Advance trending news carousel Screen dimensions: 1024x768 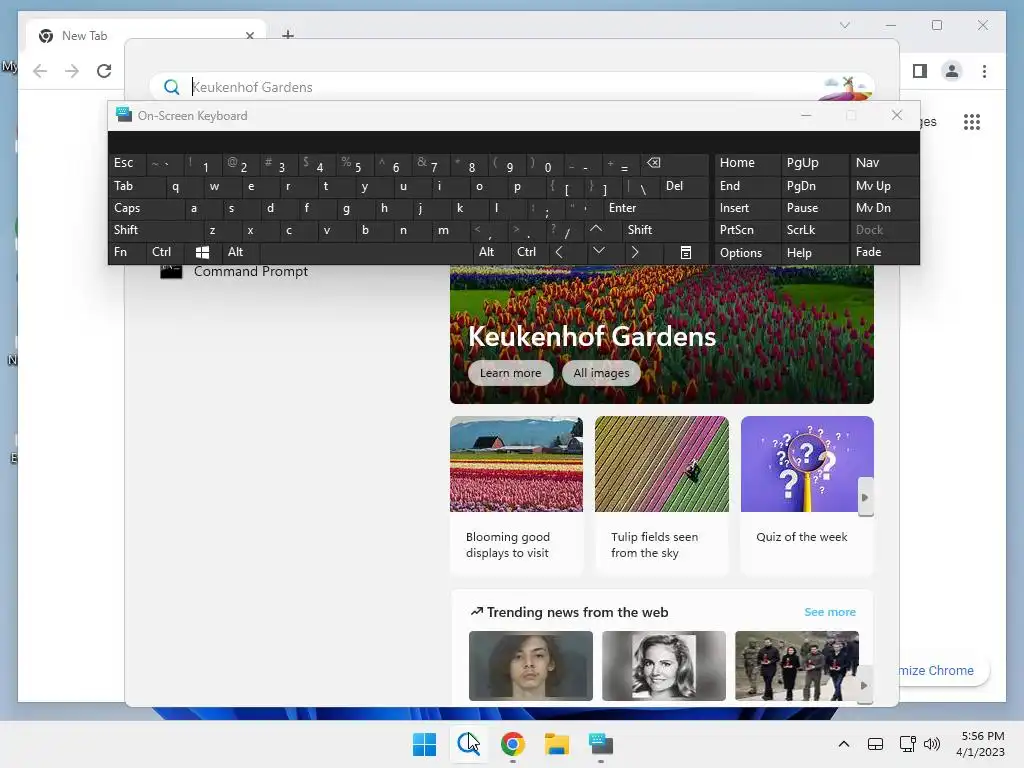(864, 686)
